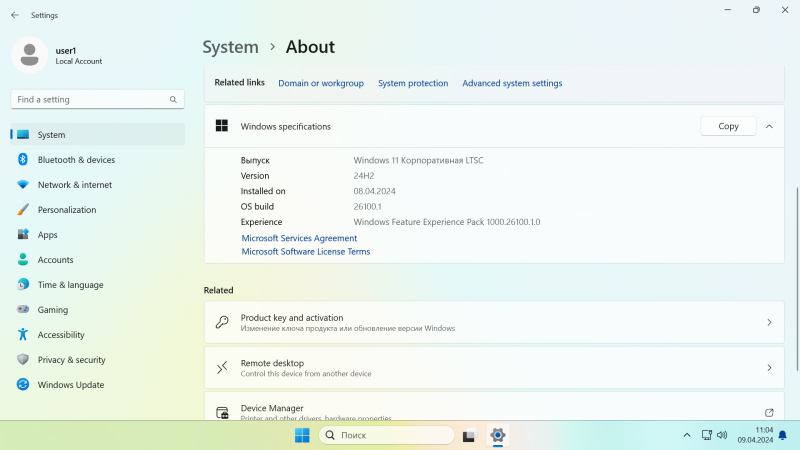Screen dimensions: 800x450
Task: Open Personalization settings page
Action: (97, 210)
